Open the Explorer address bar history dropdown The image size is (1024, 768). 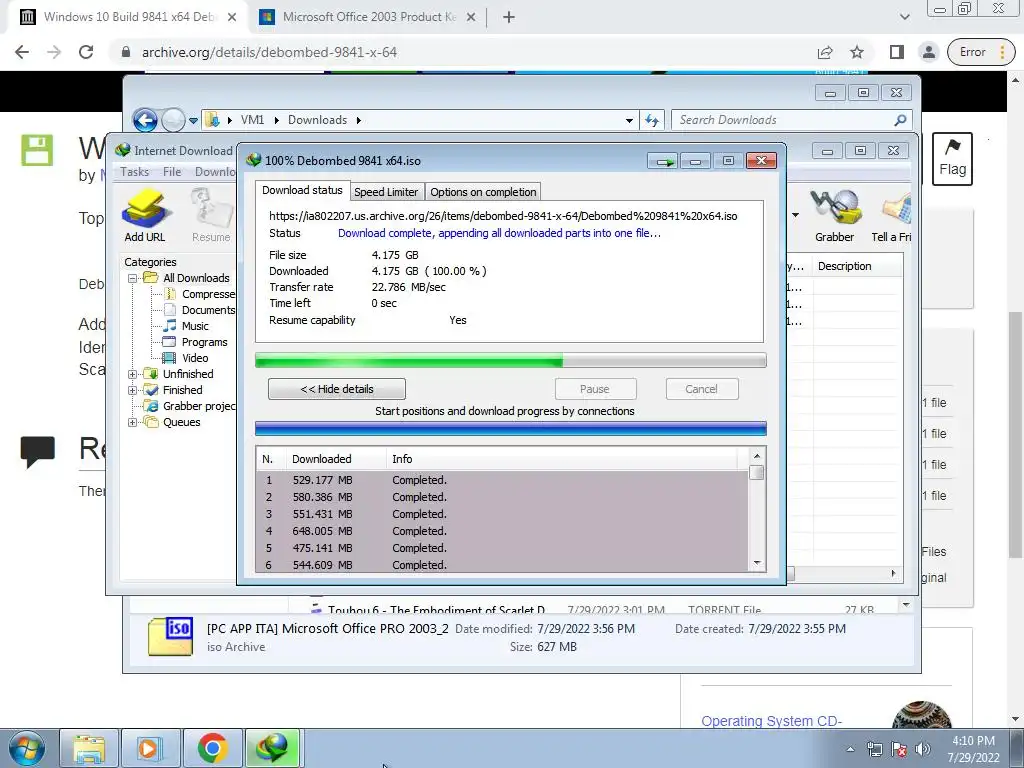pos(629,120)
